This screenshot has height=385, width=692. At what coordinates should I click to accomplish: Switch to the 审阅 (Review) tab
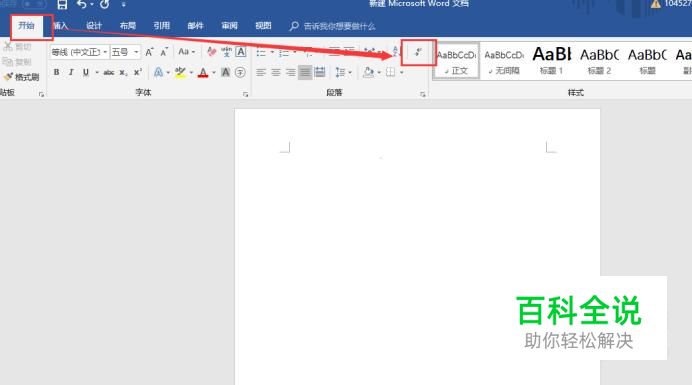(229, 26)
